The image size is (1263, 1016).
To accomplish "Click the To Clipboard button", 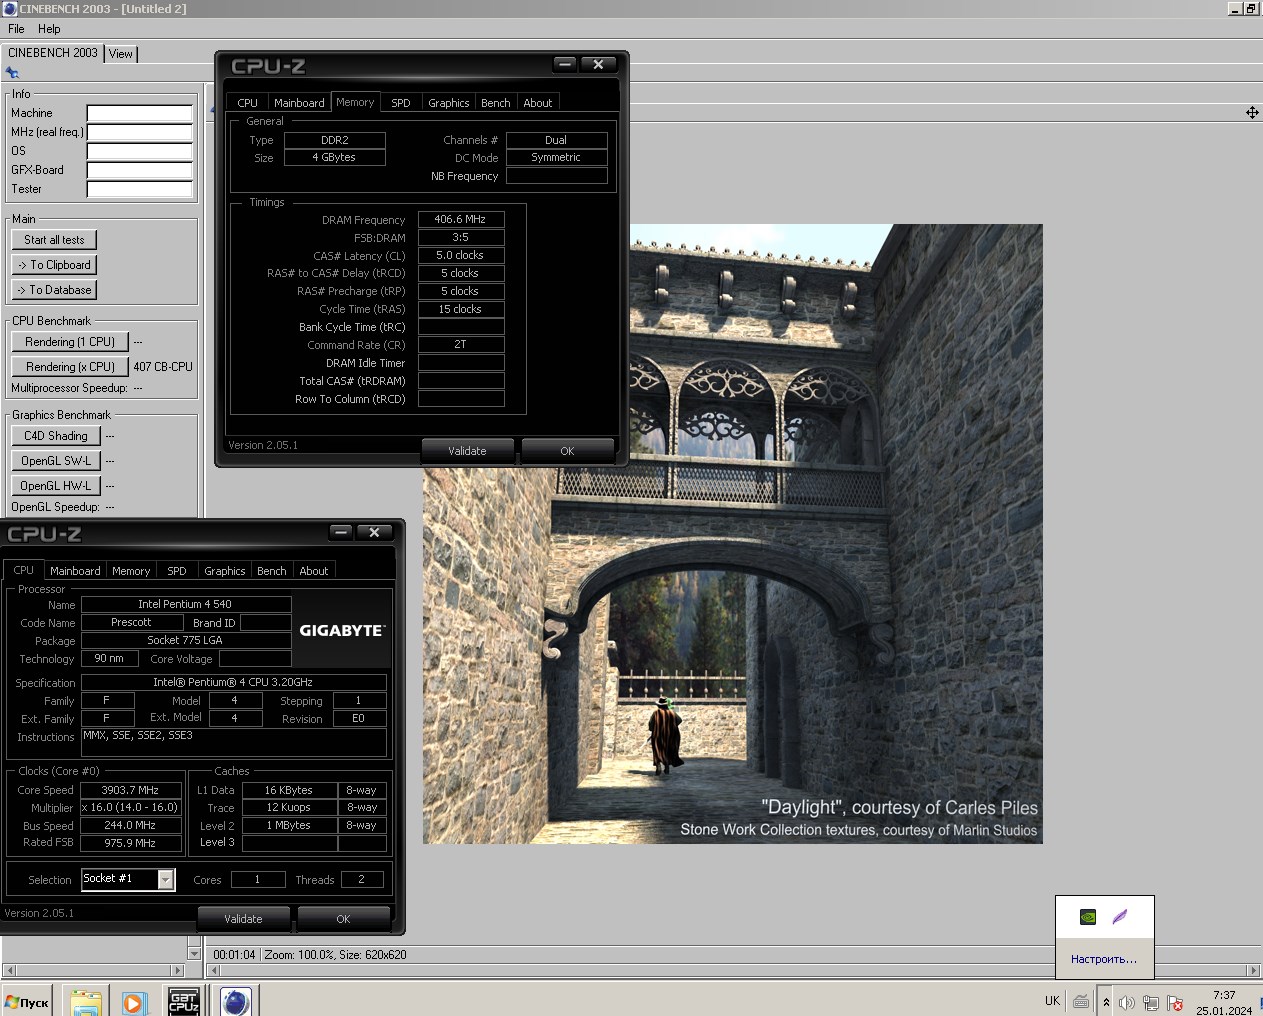I will [54, 265].
